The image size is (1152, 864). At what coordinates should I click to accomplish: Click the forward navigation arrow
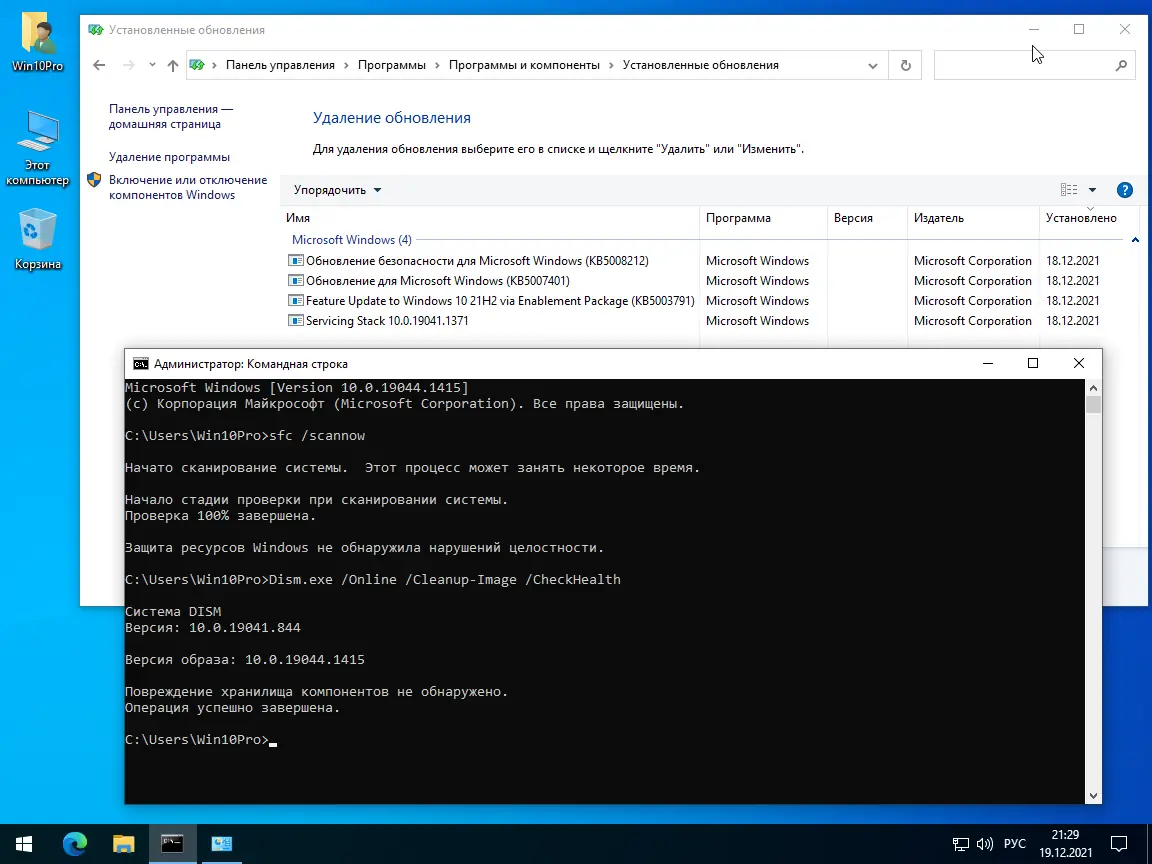(129, 65)
